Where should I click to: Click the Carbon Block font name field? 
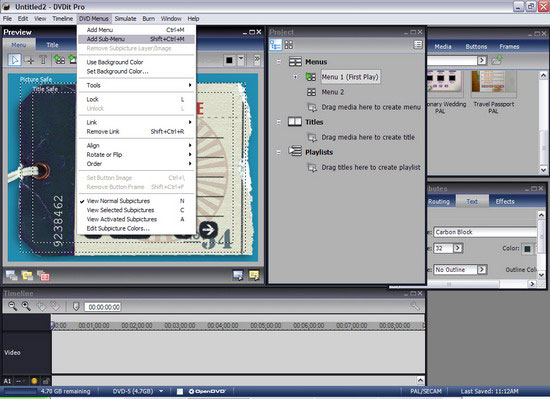click(x=485, y=232)
